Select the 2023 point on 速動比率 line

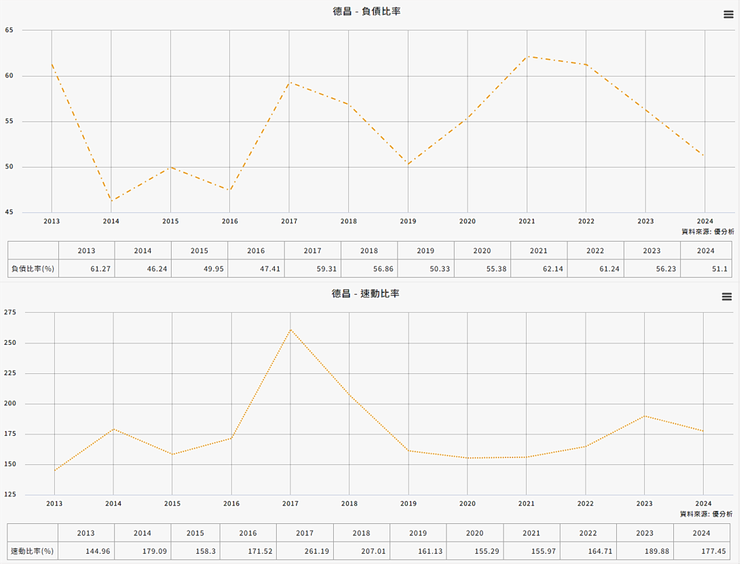point(645,416)
